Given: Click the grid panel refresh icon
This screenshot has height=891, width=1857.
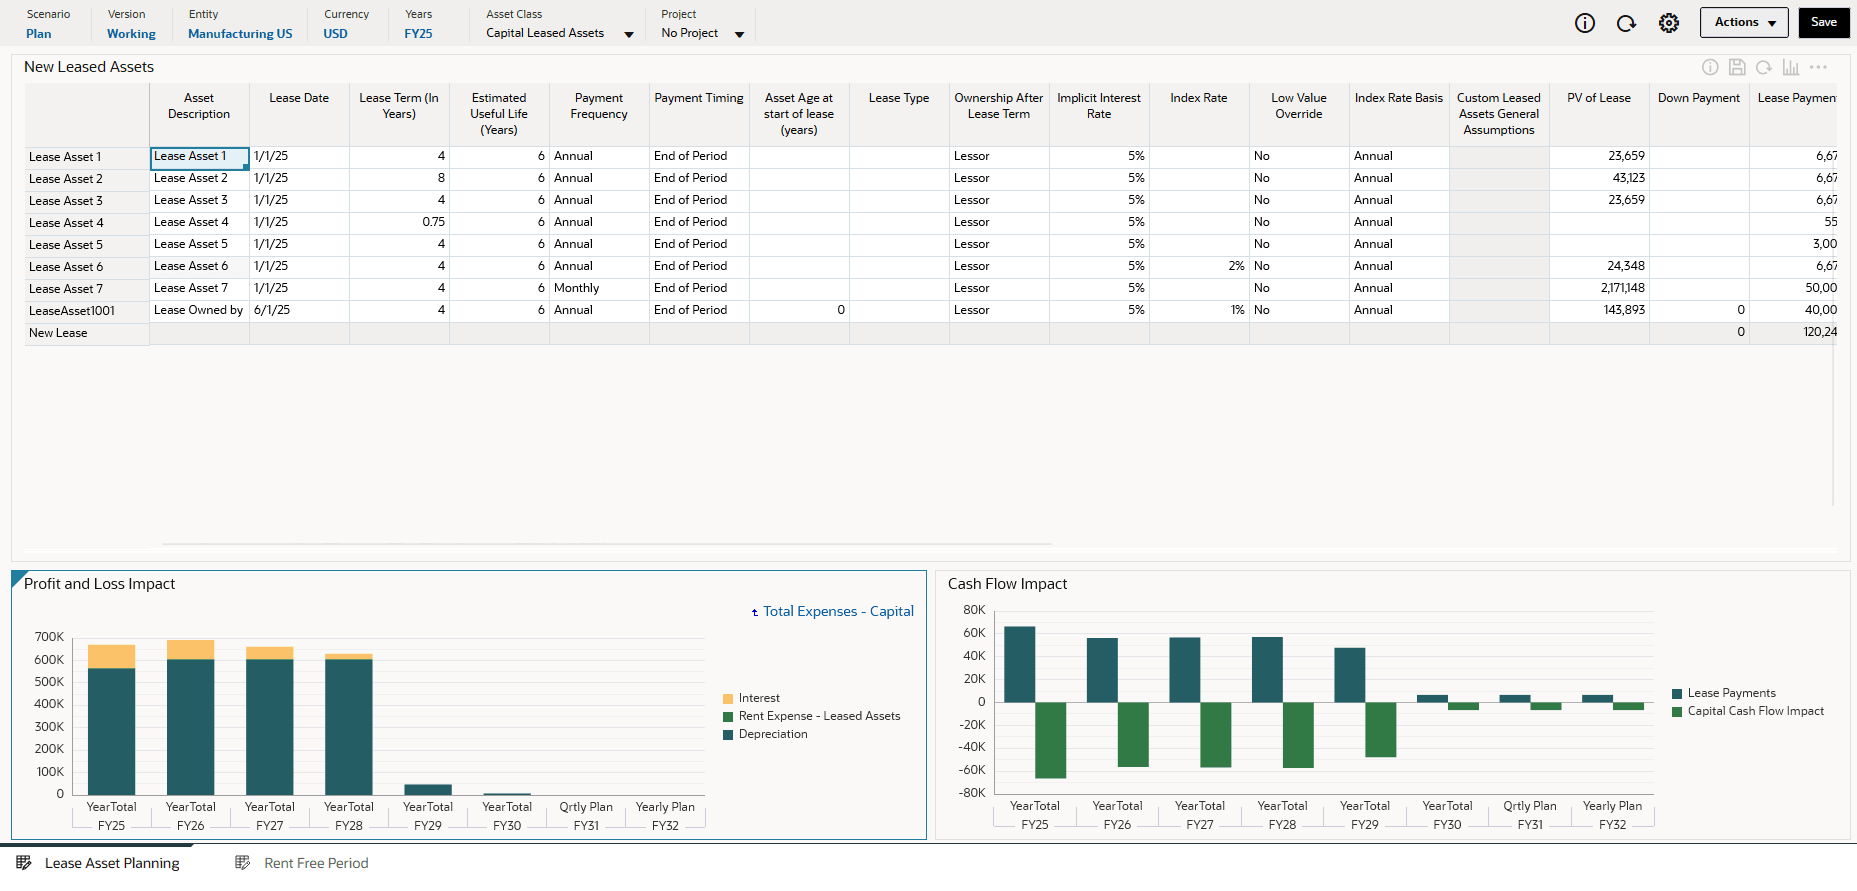Looking at the screenshot, I should click(1764, 67).
